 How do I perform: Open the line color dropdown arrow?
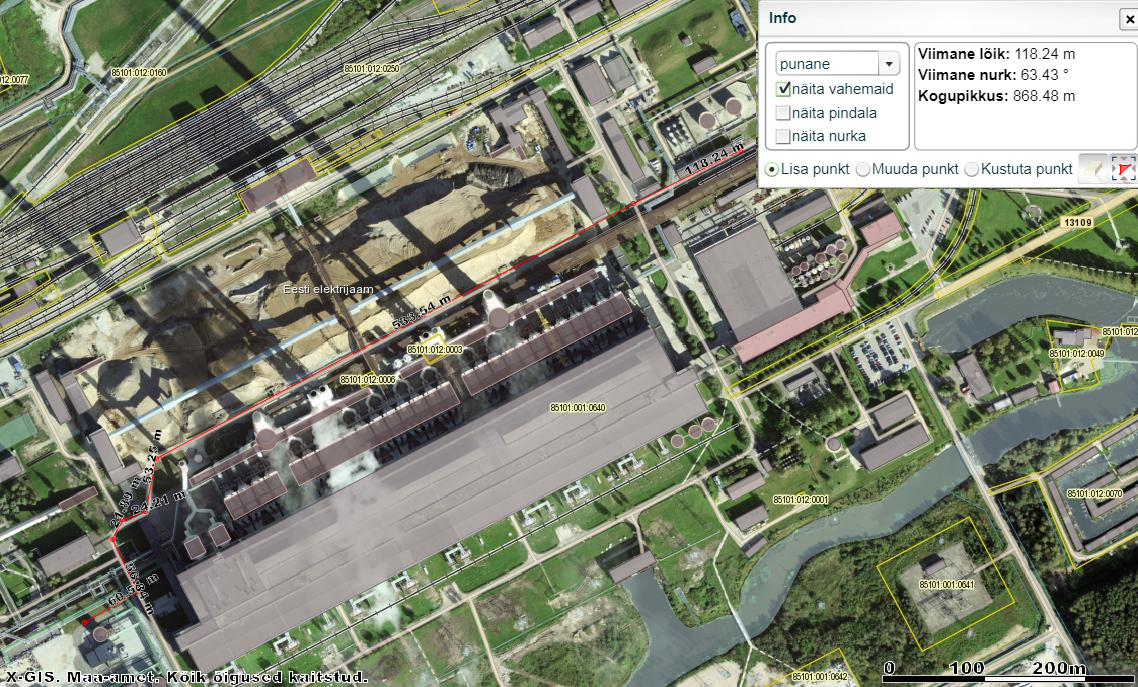click(888, 64)
